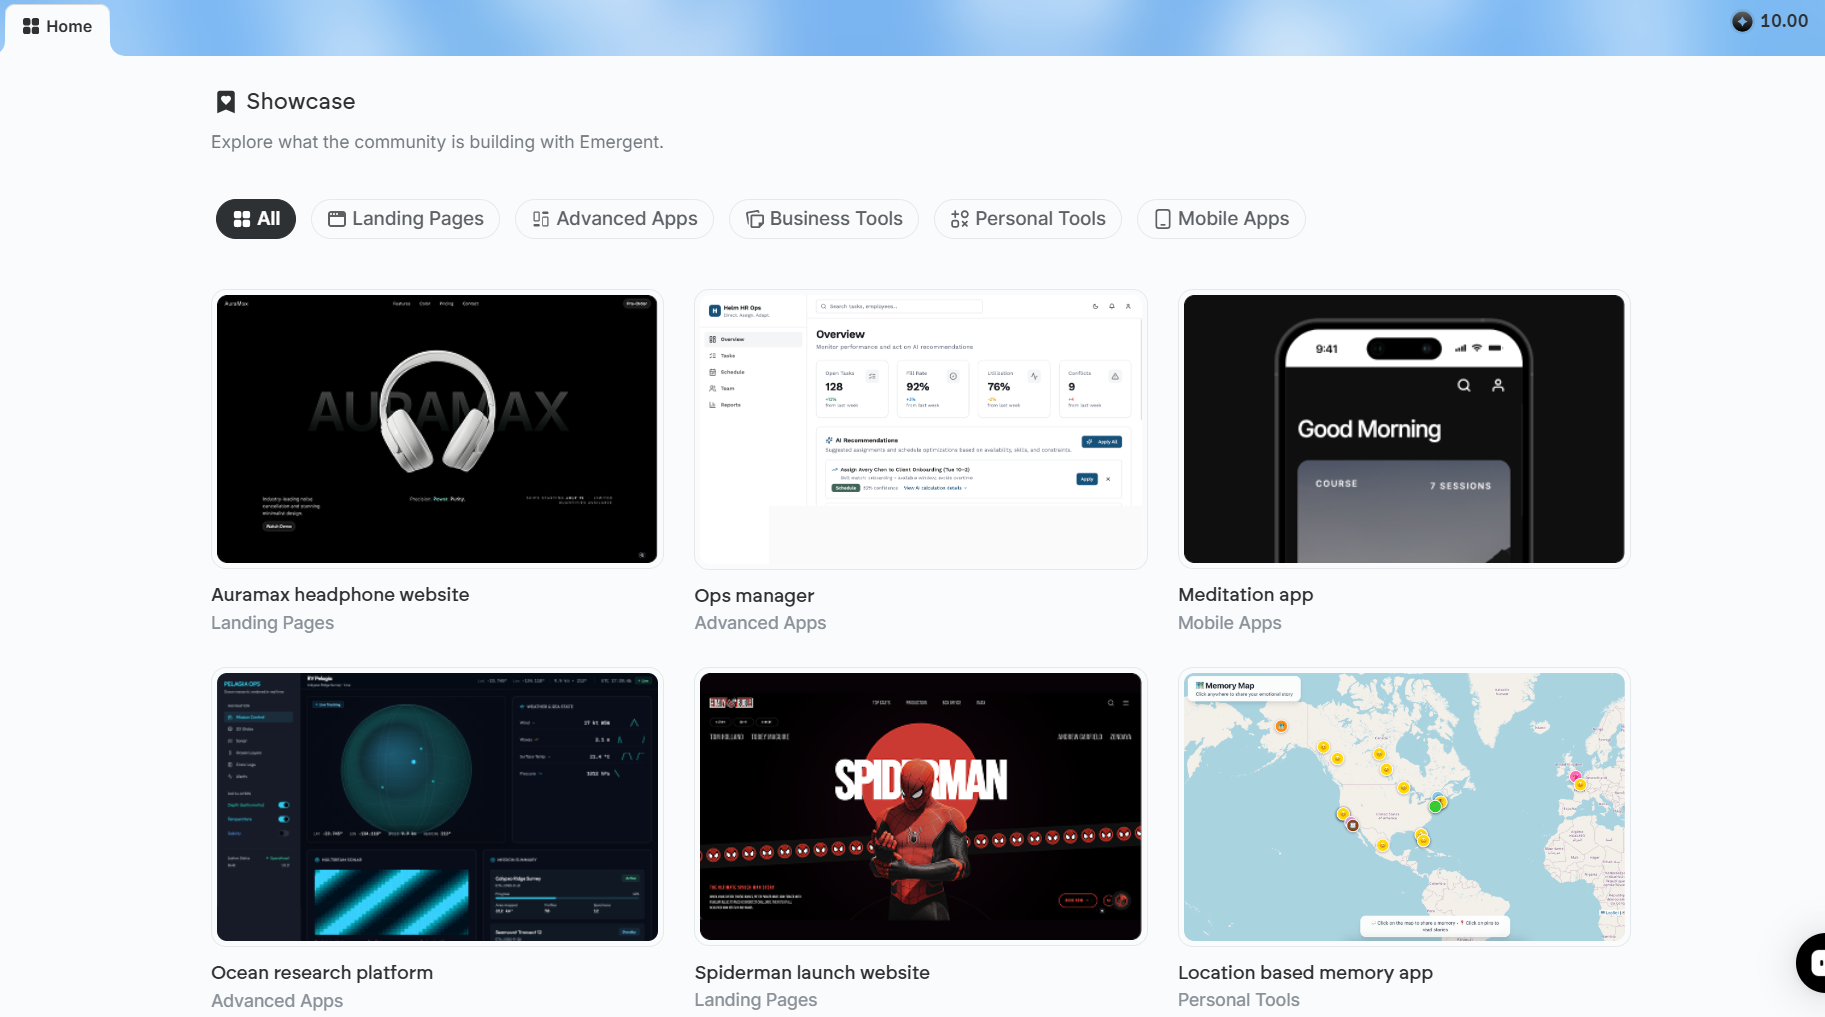
Task: Click Personal Tools label under memory app
Action: [1238, 1000]
